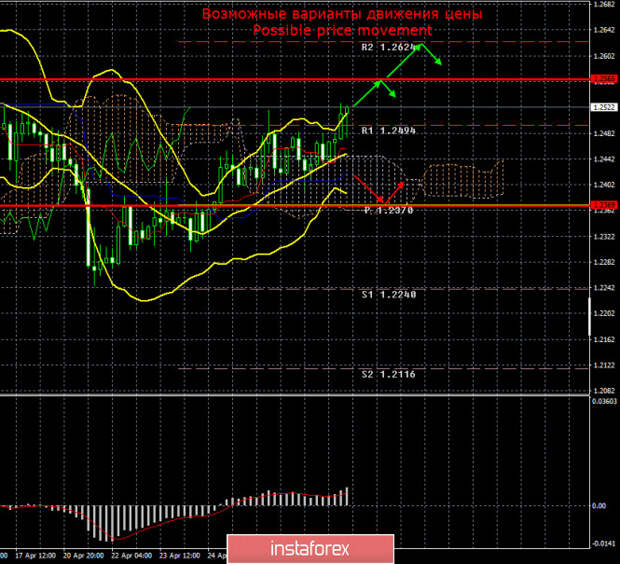Click the 1.2242 price axis value
The width and height of the screenshot is (620, 564).
point(604,288)
